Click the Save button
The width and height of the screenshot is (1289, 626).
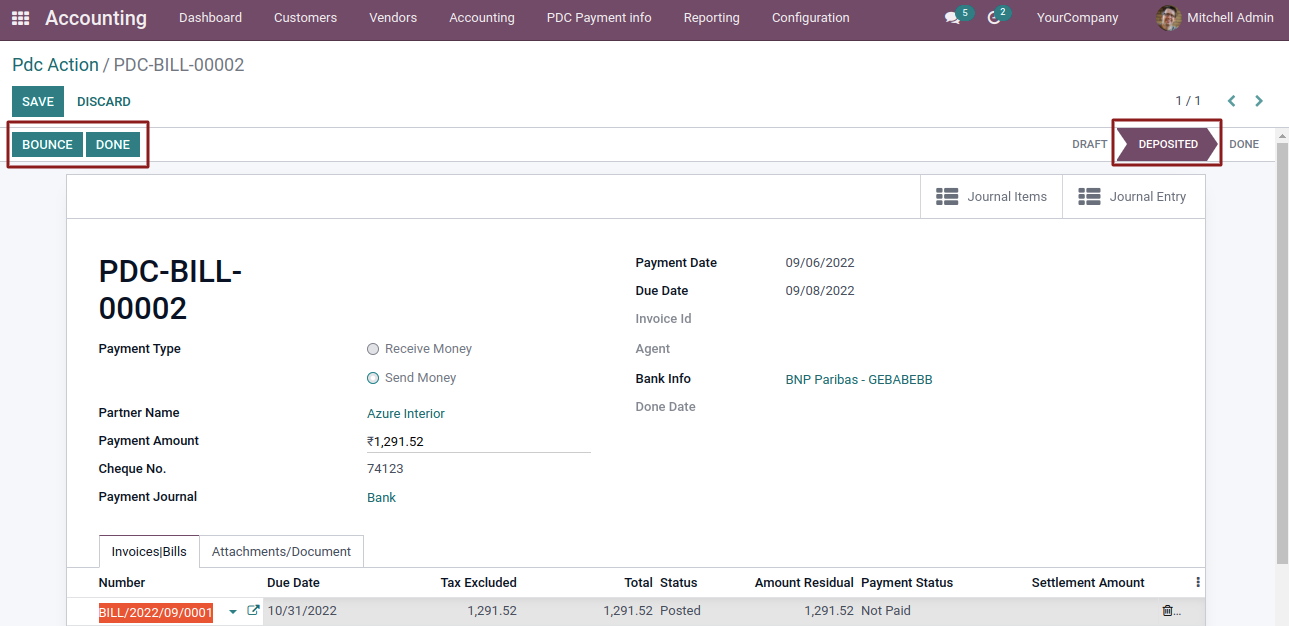tap(38, 102)
